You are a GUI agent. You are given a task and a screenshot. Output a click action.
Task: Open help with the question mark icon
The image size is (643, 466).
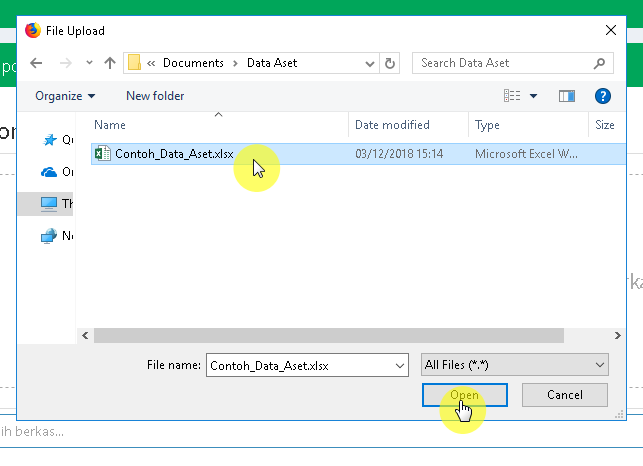coord(602,96)
